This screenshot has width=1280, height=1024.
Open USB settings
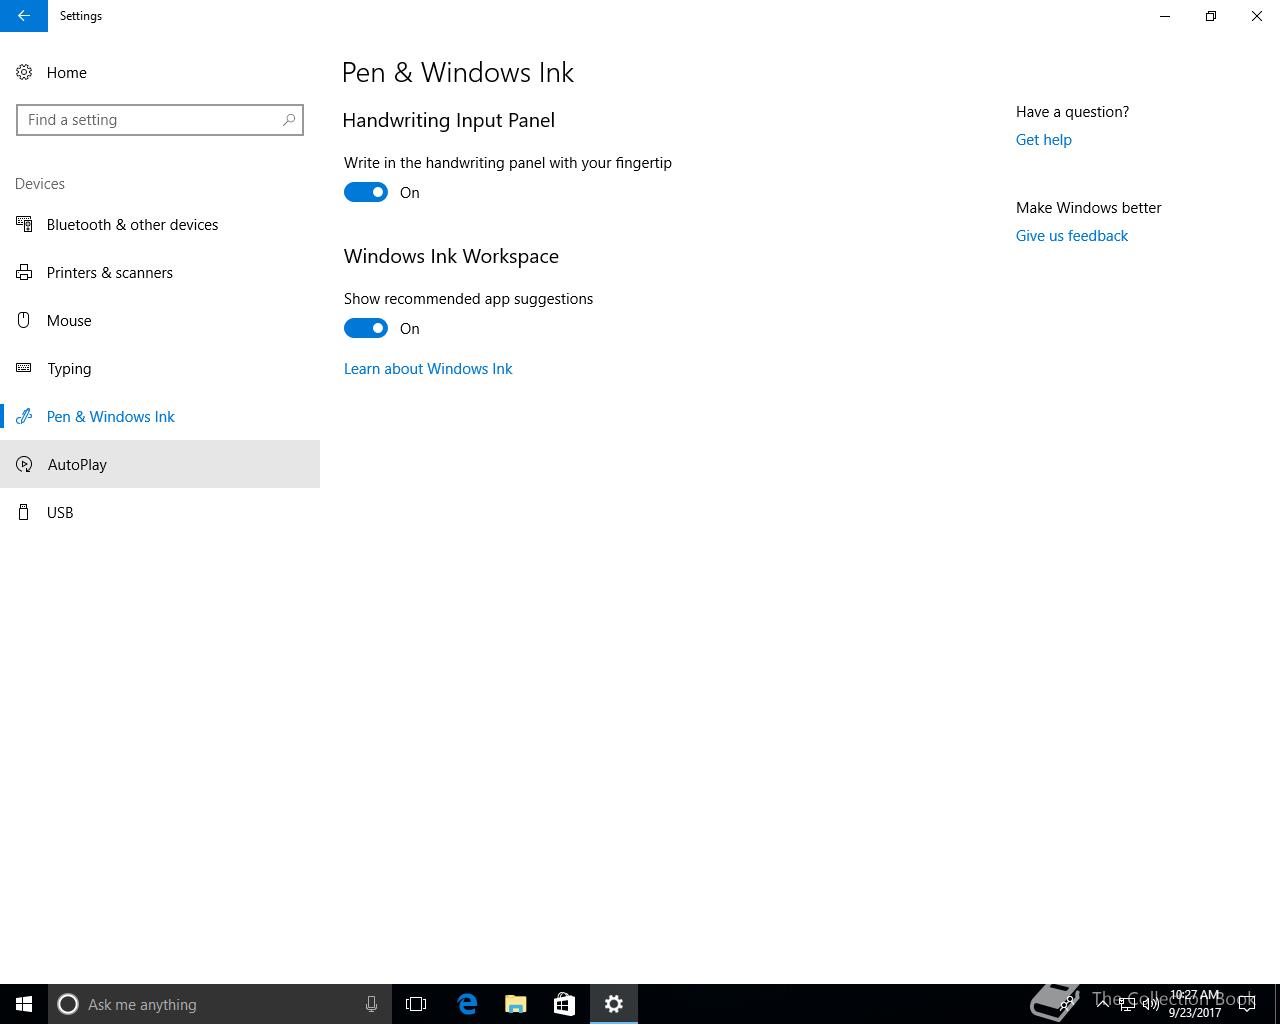[160, 512]
